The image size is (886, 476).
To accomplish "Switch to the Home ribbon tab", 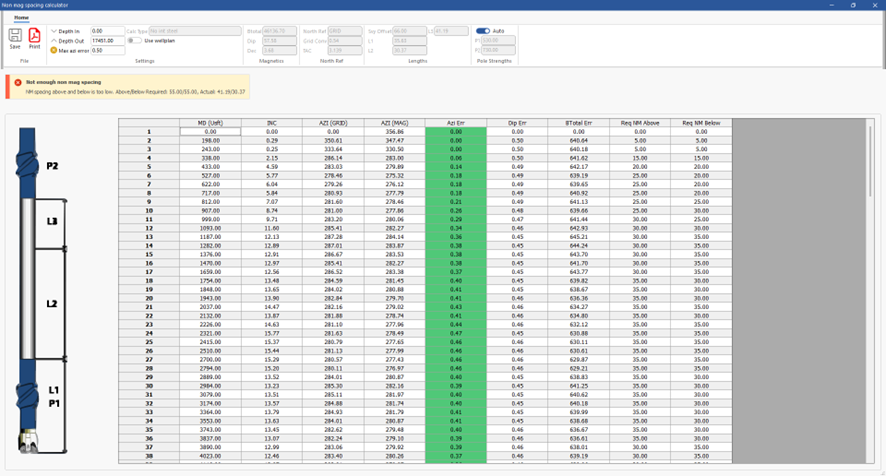I will pyautogui.click(x=21, y=18).
